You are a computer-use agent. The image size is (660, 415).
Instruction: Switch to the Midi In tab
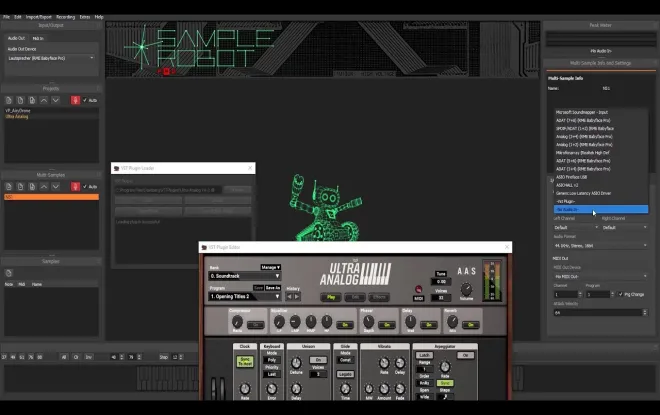38,38
